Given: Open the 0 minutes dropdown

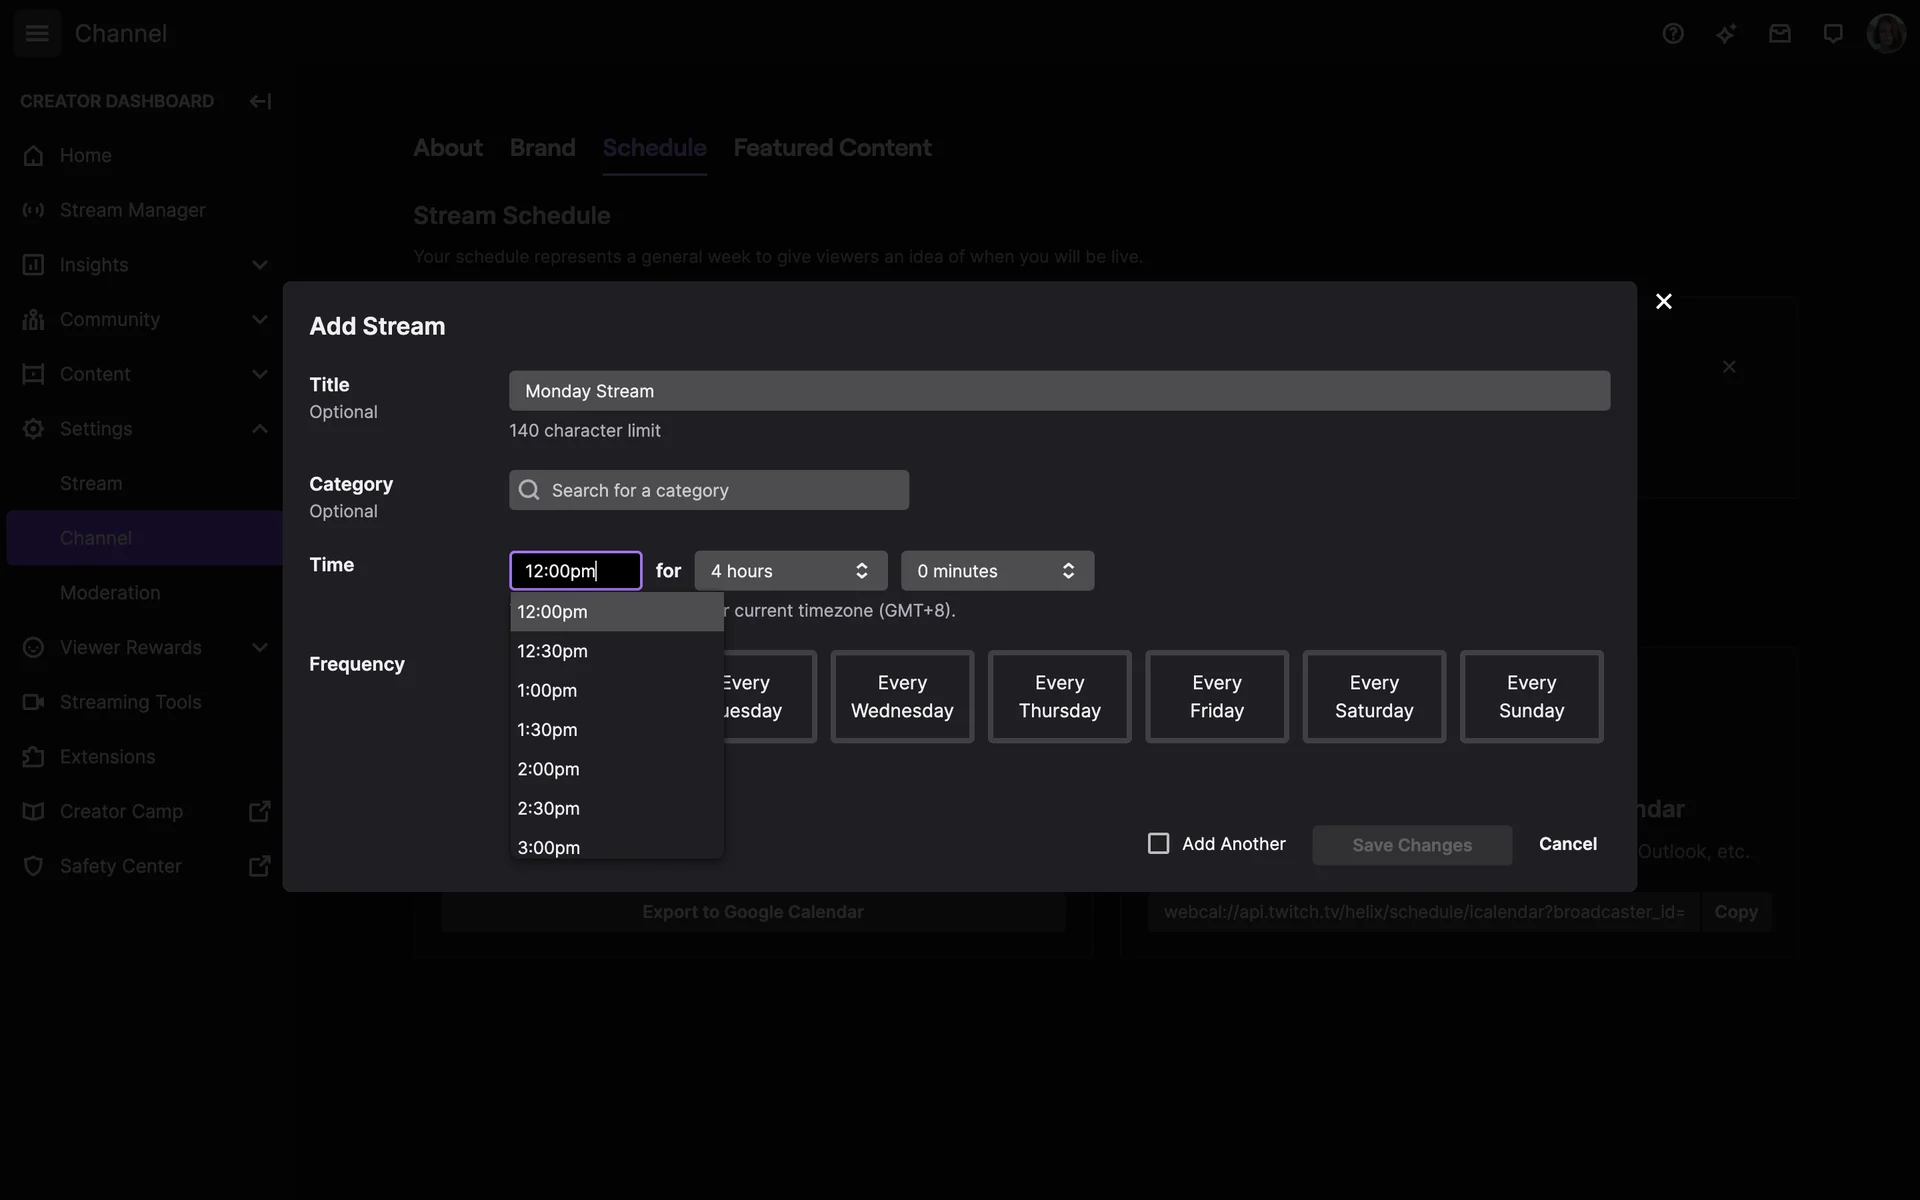Looking at the screenshot, I should pos(997,571).
